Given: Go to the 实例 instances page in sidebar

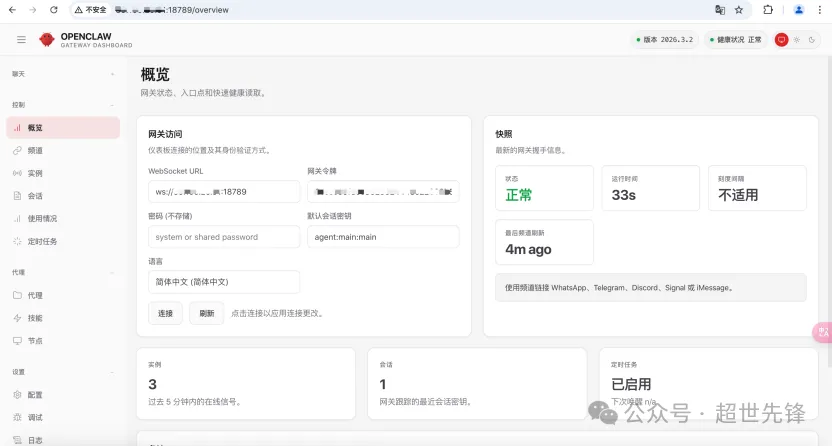Looking at the screenshot, I should [x=63, y=173].
